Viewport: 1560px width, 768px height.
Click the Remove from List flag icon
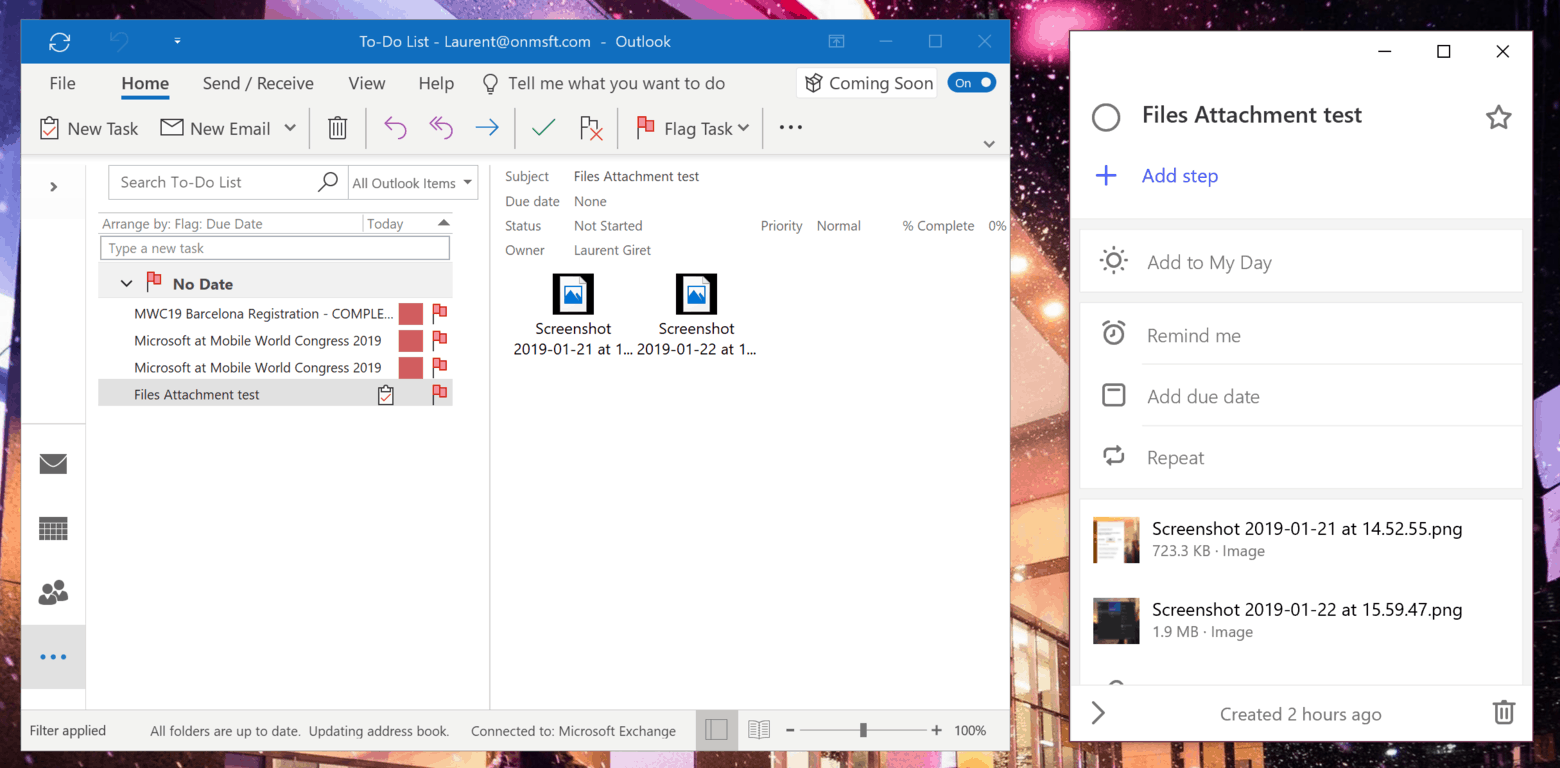point(591,128)
